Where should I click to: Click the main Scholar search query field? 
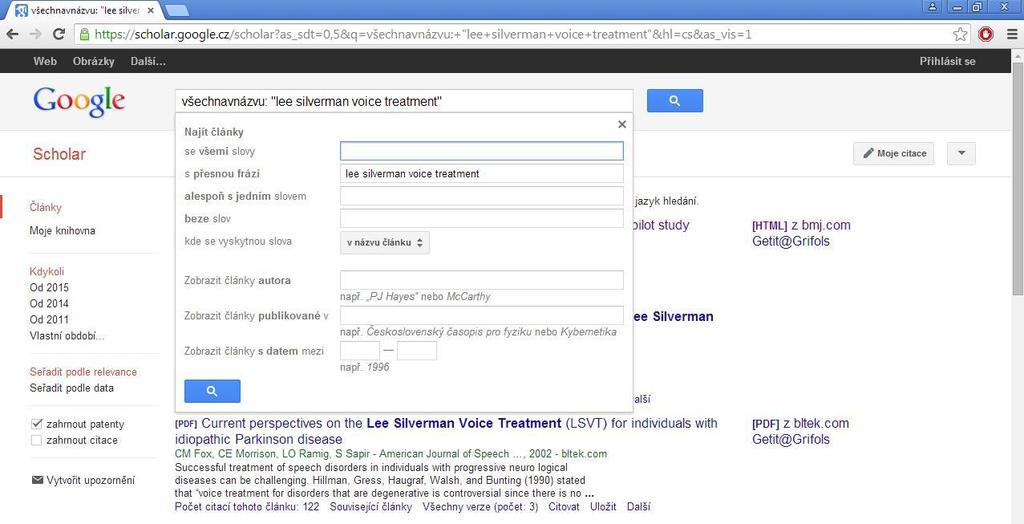[x=404, y=101]
